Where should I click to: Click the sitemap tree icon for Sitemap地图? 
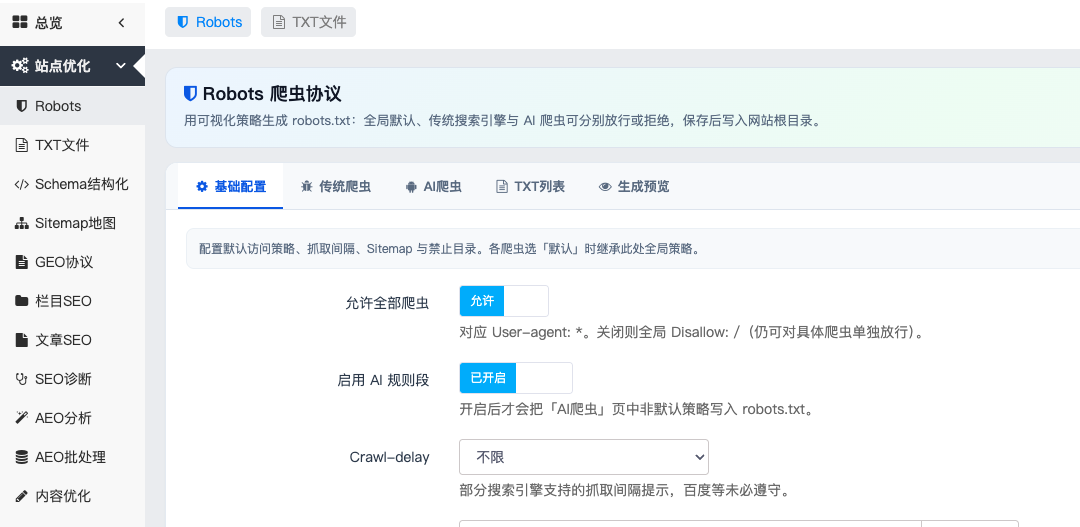21,223
